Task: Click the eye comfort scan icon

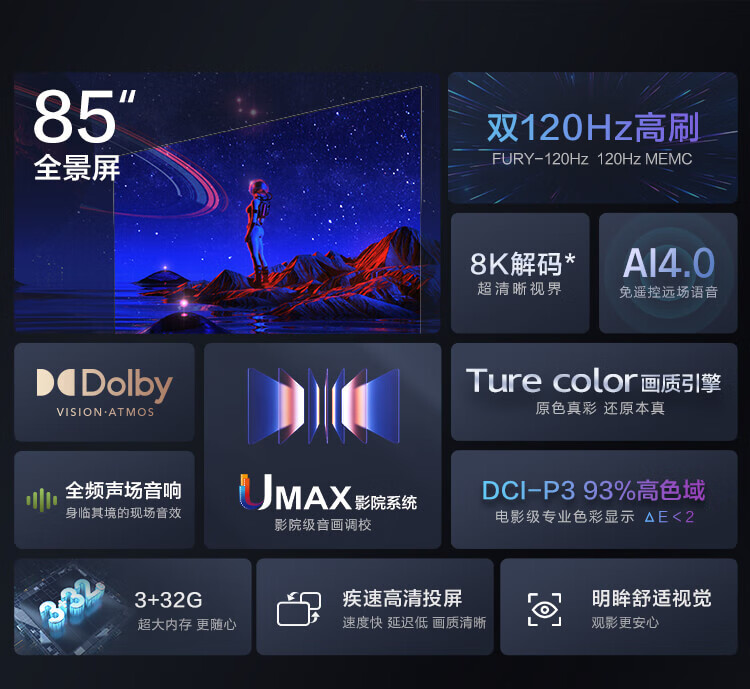Action: click(544, 609)
